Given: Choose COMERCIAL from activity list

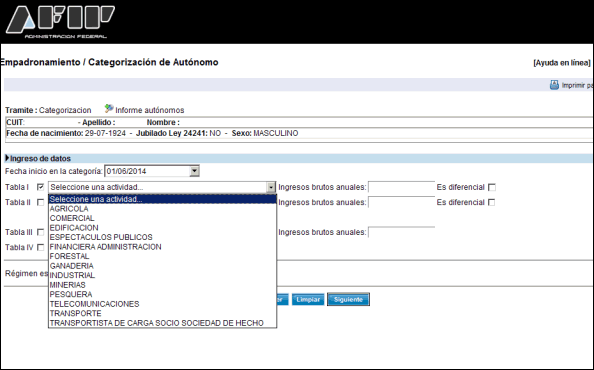Looking at the screenshot, I should click(163, 218).
